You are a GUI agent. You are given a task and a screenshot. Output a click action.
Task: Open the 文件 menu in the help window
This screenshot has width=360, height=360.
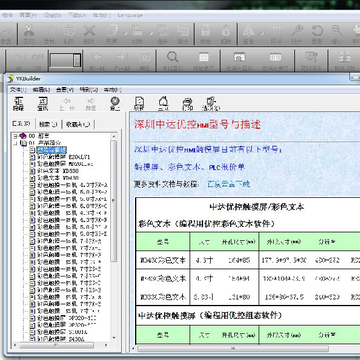point(18,90)
